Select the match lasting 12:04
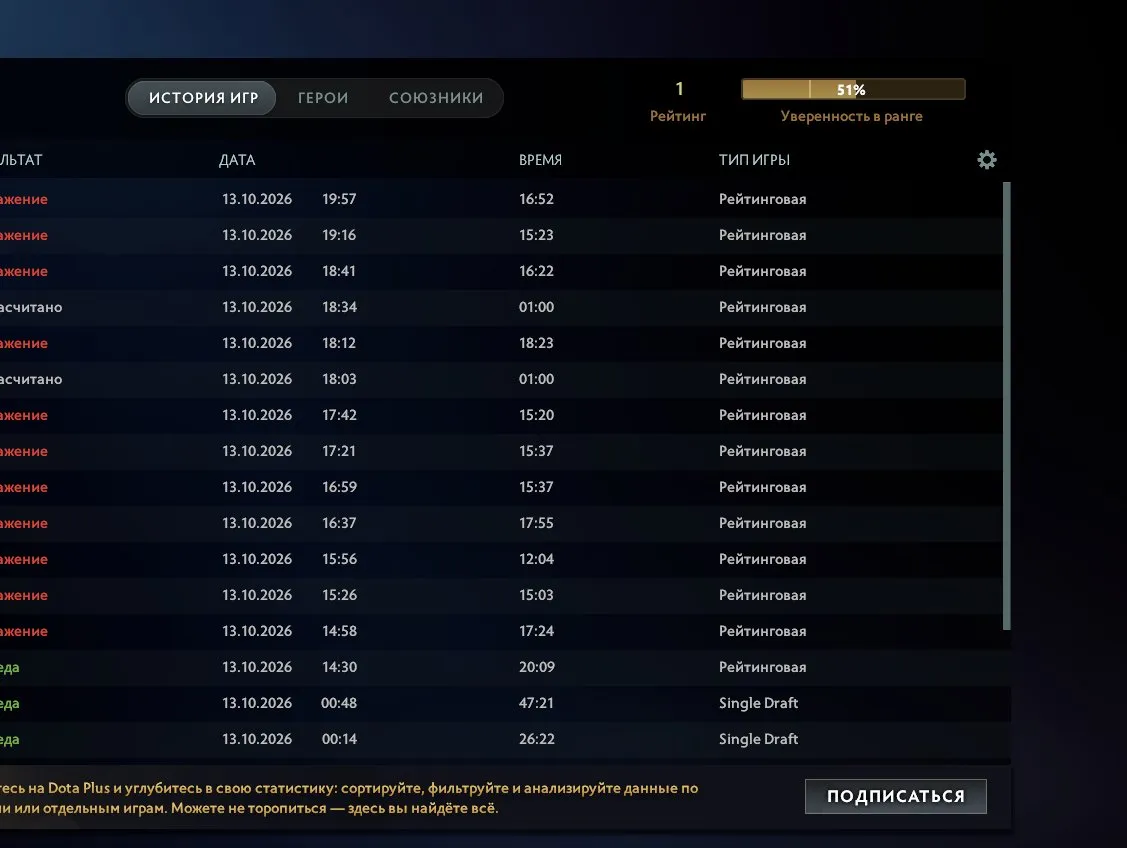Screen dimensions: 1127x848 point(502,558)
